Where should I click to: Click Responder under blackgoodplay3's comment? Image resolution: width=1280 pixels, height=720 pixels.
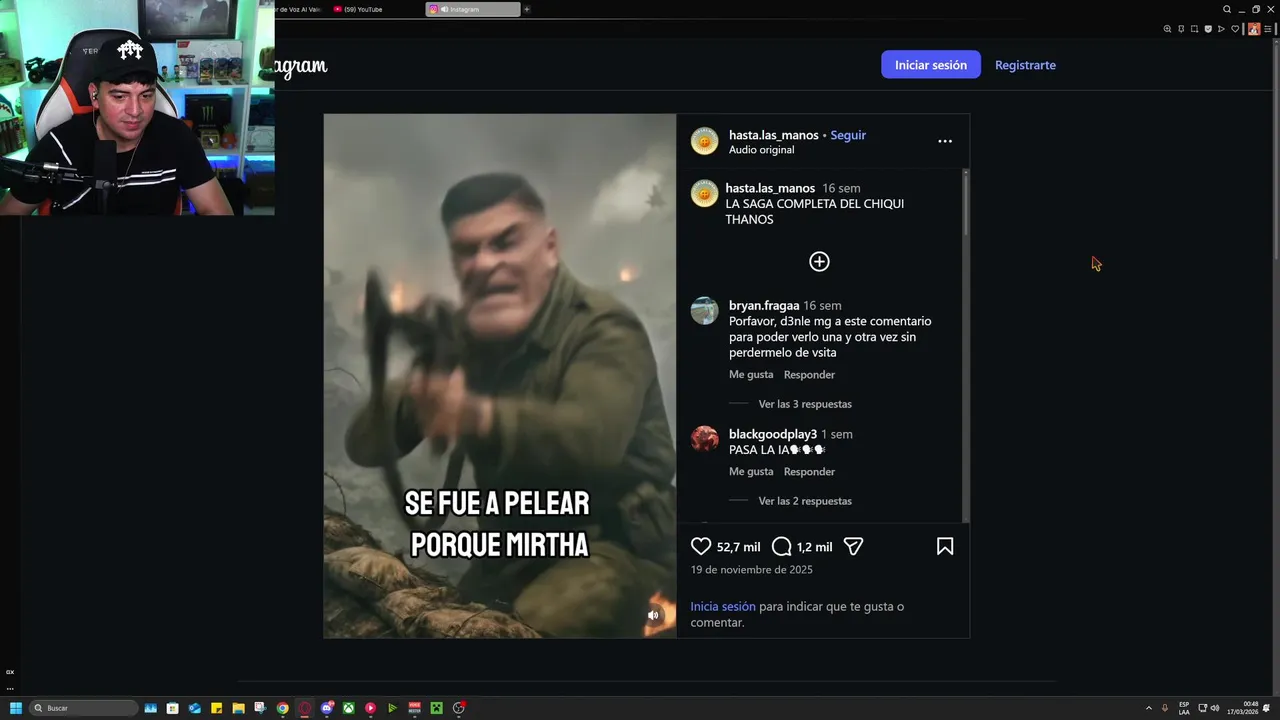tap(809, 472)
